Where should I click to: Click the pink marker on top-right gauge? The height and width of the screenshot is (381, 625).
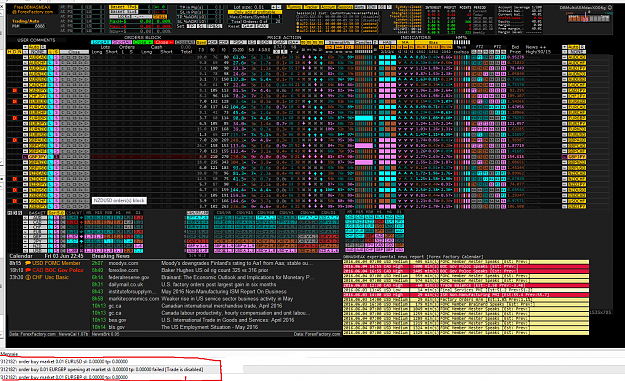click(586, 16)
